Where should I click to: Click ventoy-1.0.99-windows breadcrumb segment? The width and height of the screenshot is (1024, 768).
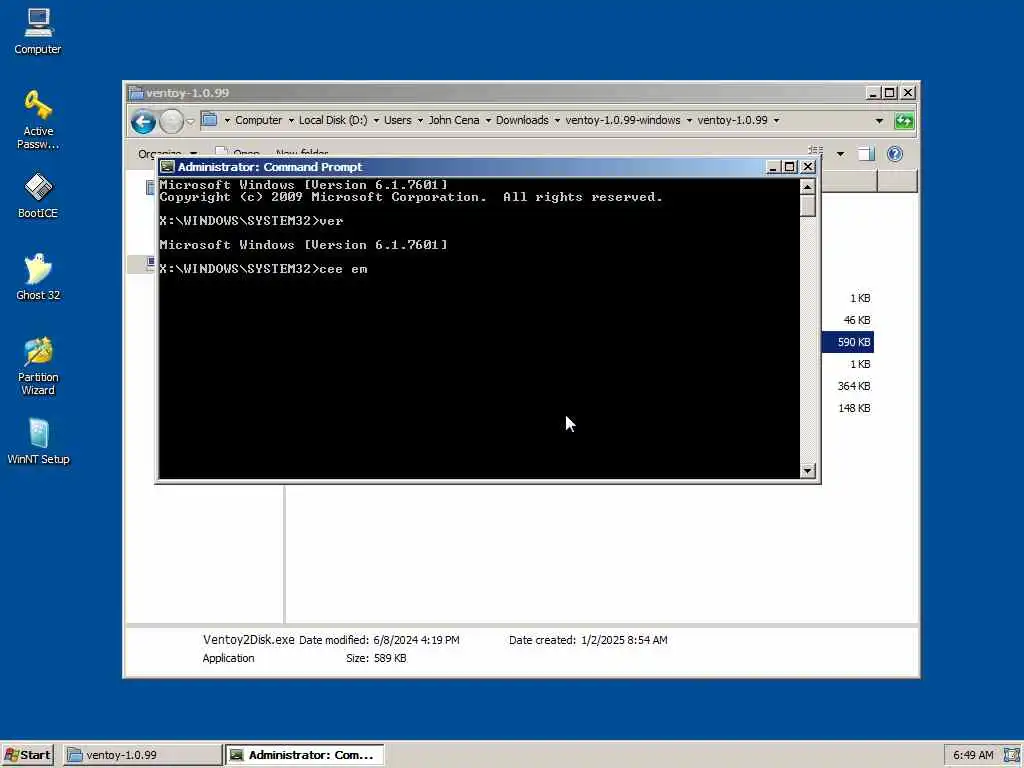[x=623, y=120]
